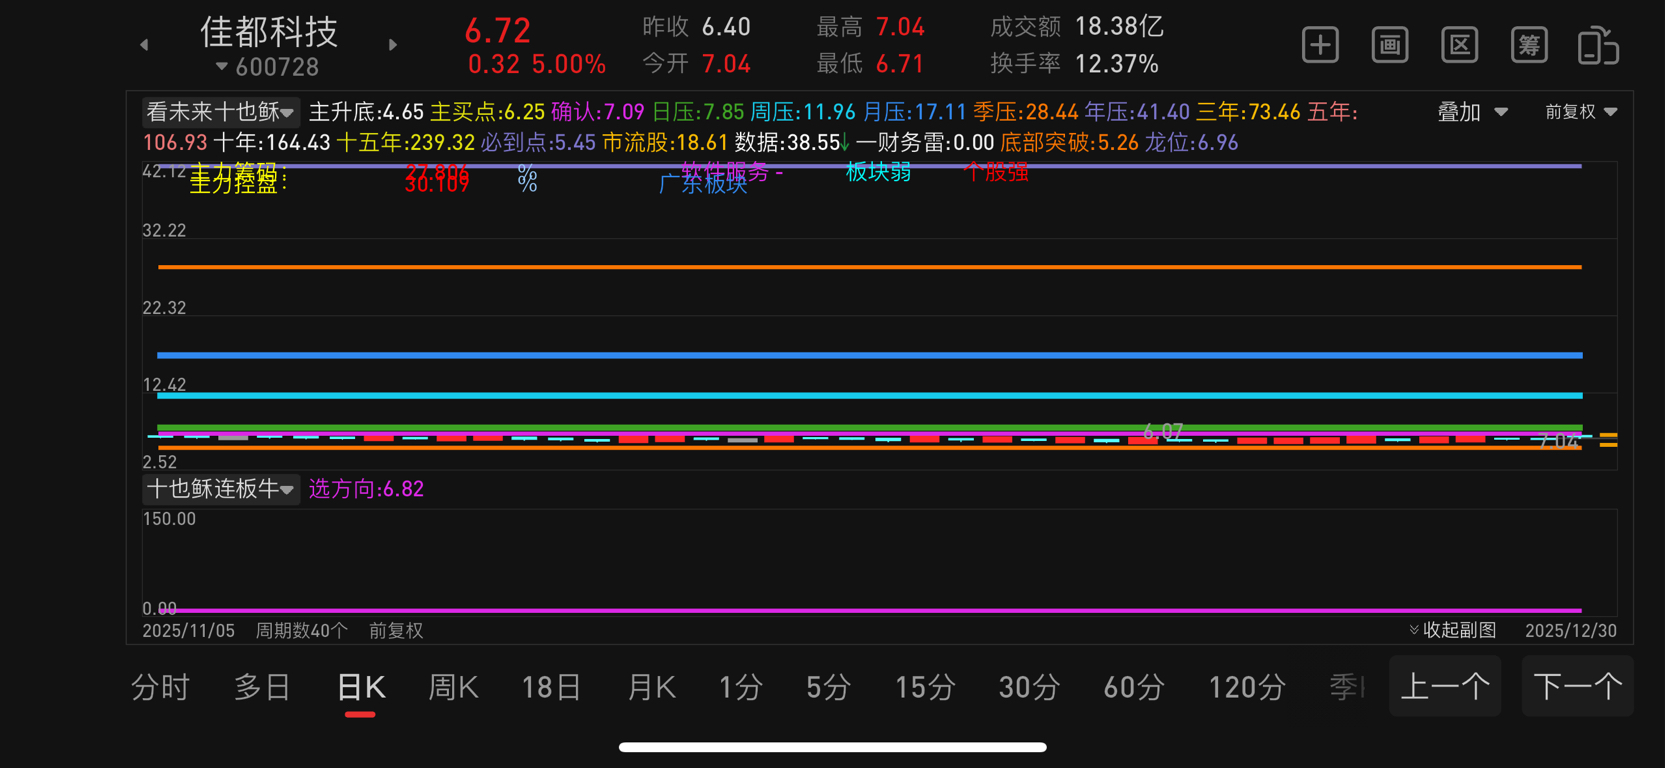Open 叠加 overlay dropdown

pyautogui.click(x=1472, y=112)
